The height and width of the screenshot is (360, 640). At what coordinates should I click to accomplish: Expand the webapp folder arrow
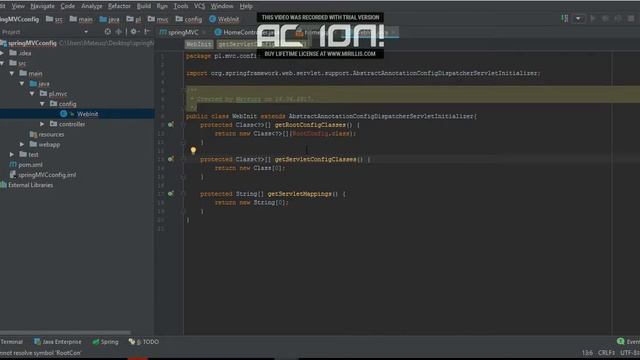22,144
